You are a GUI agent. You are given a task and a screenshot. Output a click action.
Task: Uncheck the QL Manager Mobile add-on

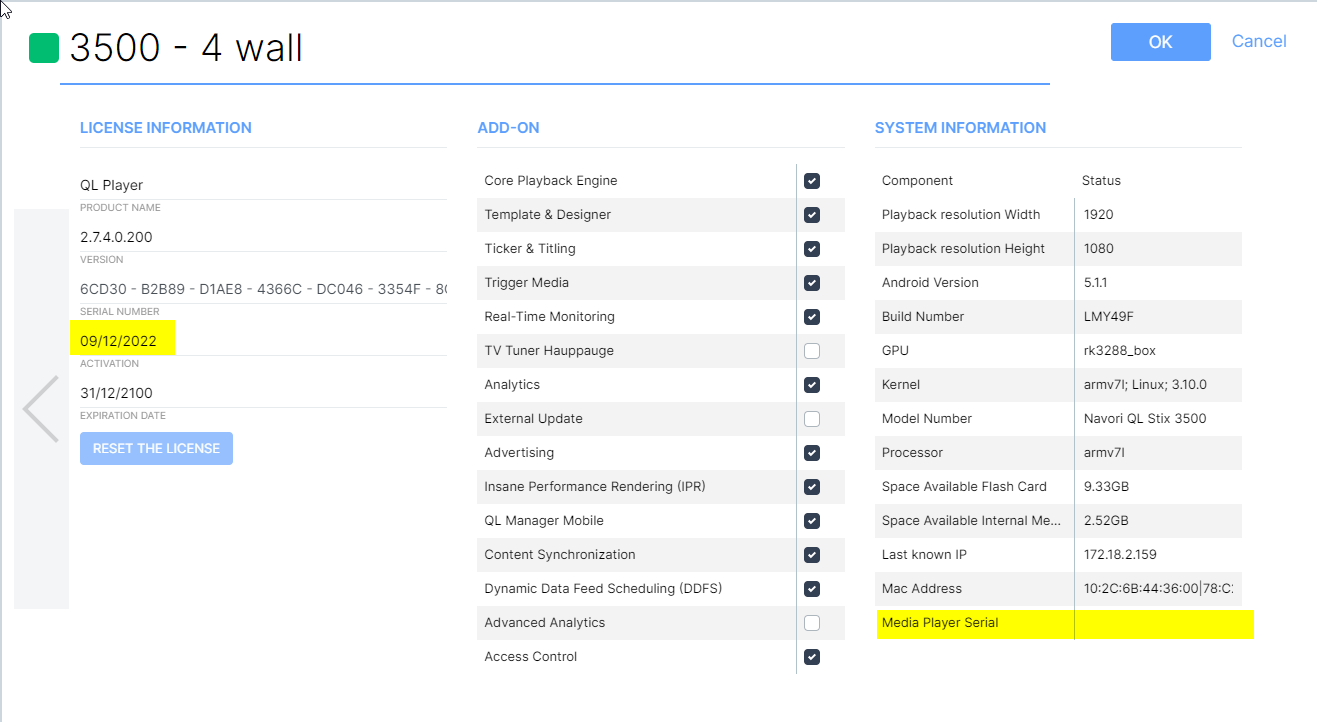click(812, 521)
